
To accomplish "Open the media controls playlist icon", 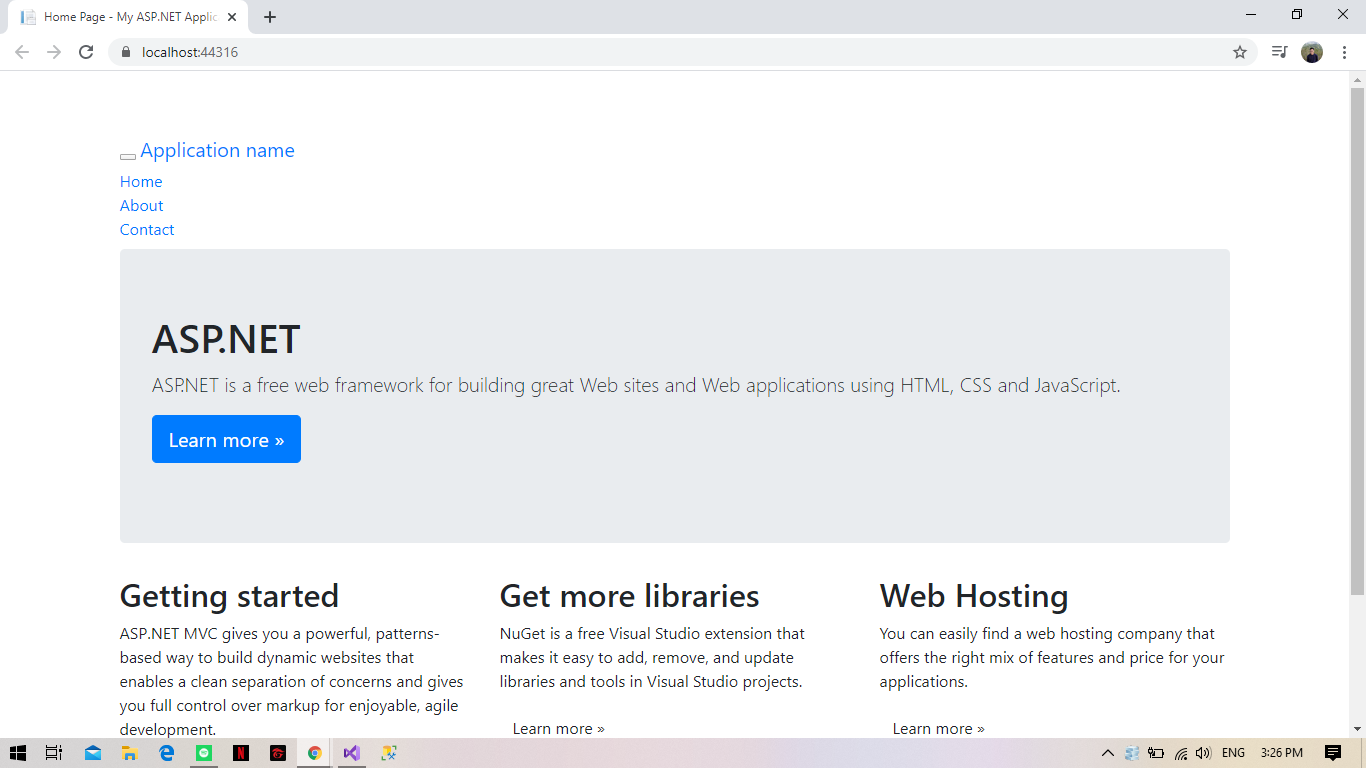I will pyautogui.click(x=1279, y=52).
